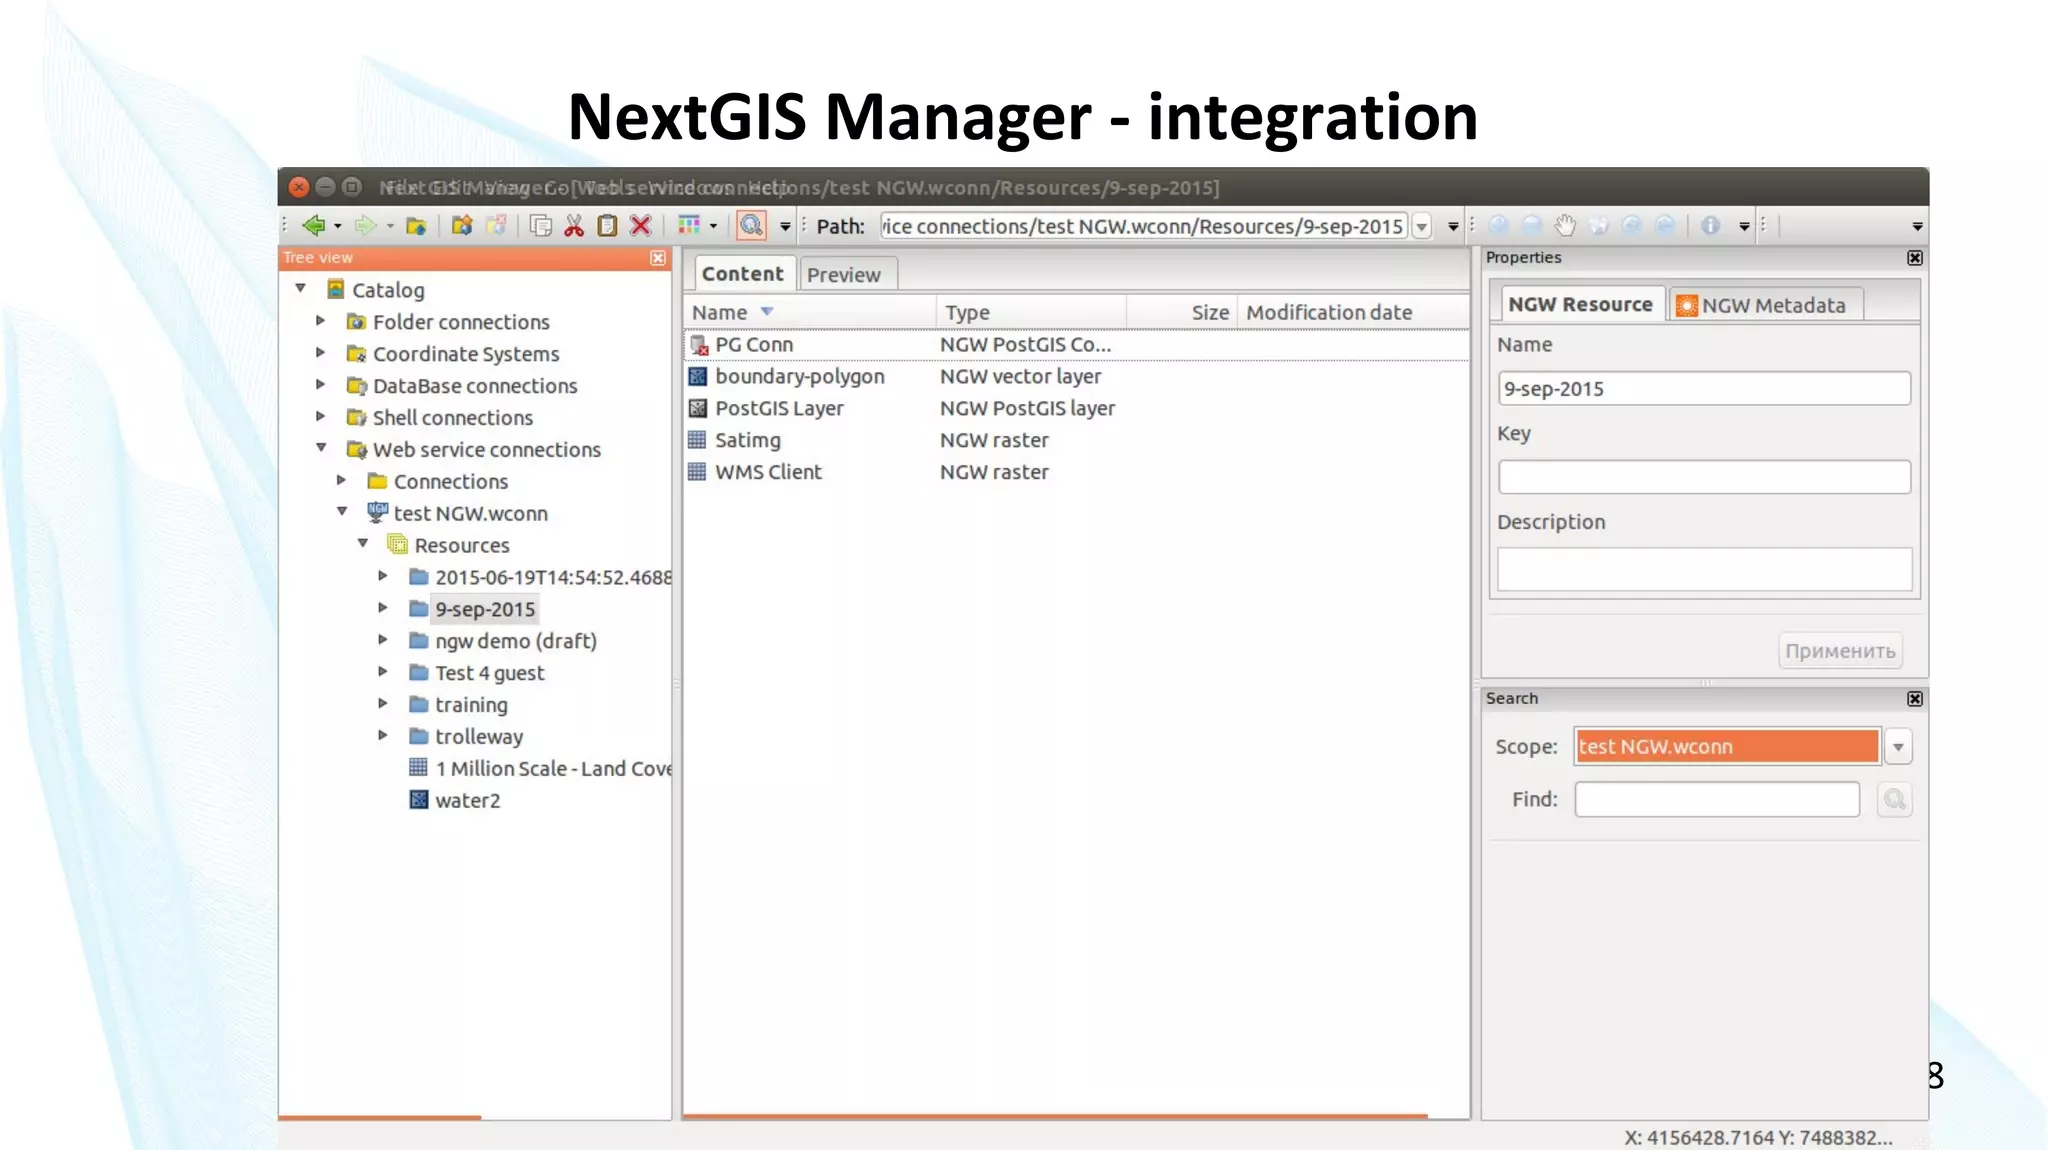Click the Copy icon in toolbar
Image resolution: width=2048 pixels, height=1150 pixels.
click(x=541, y=226)
